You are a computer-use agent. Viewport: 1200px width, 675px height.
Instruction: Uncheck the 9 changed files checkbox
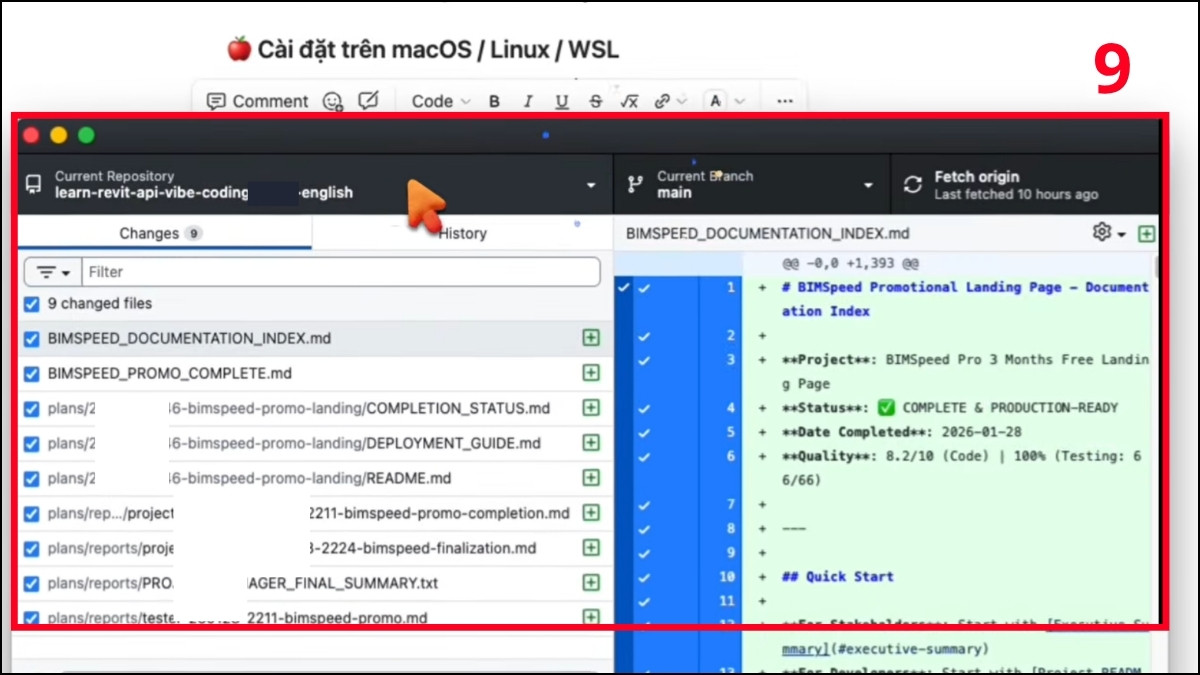(x=31, y=304)
